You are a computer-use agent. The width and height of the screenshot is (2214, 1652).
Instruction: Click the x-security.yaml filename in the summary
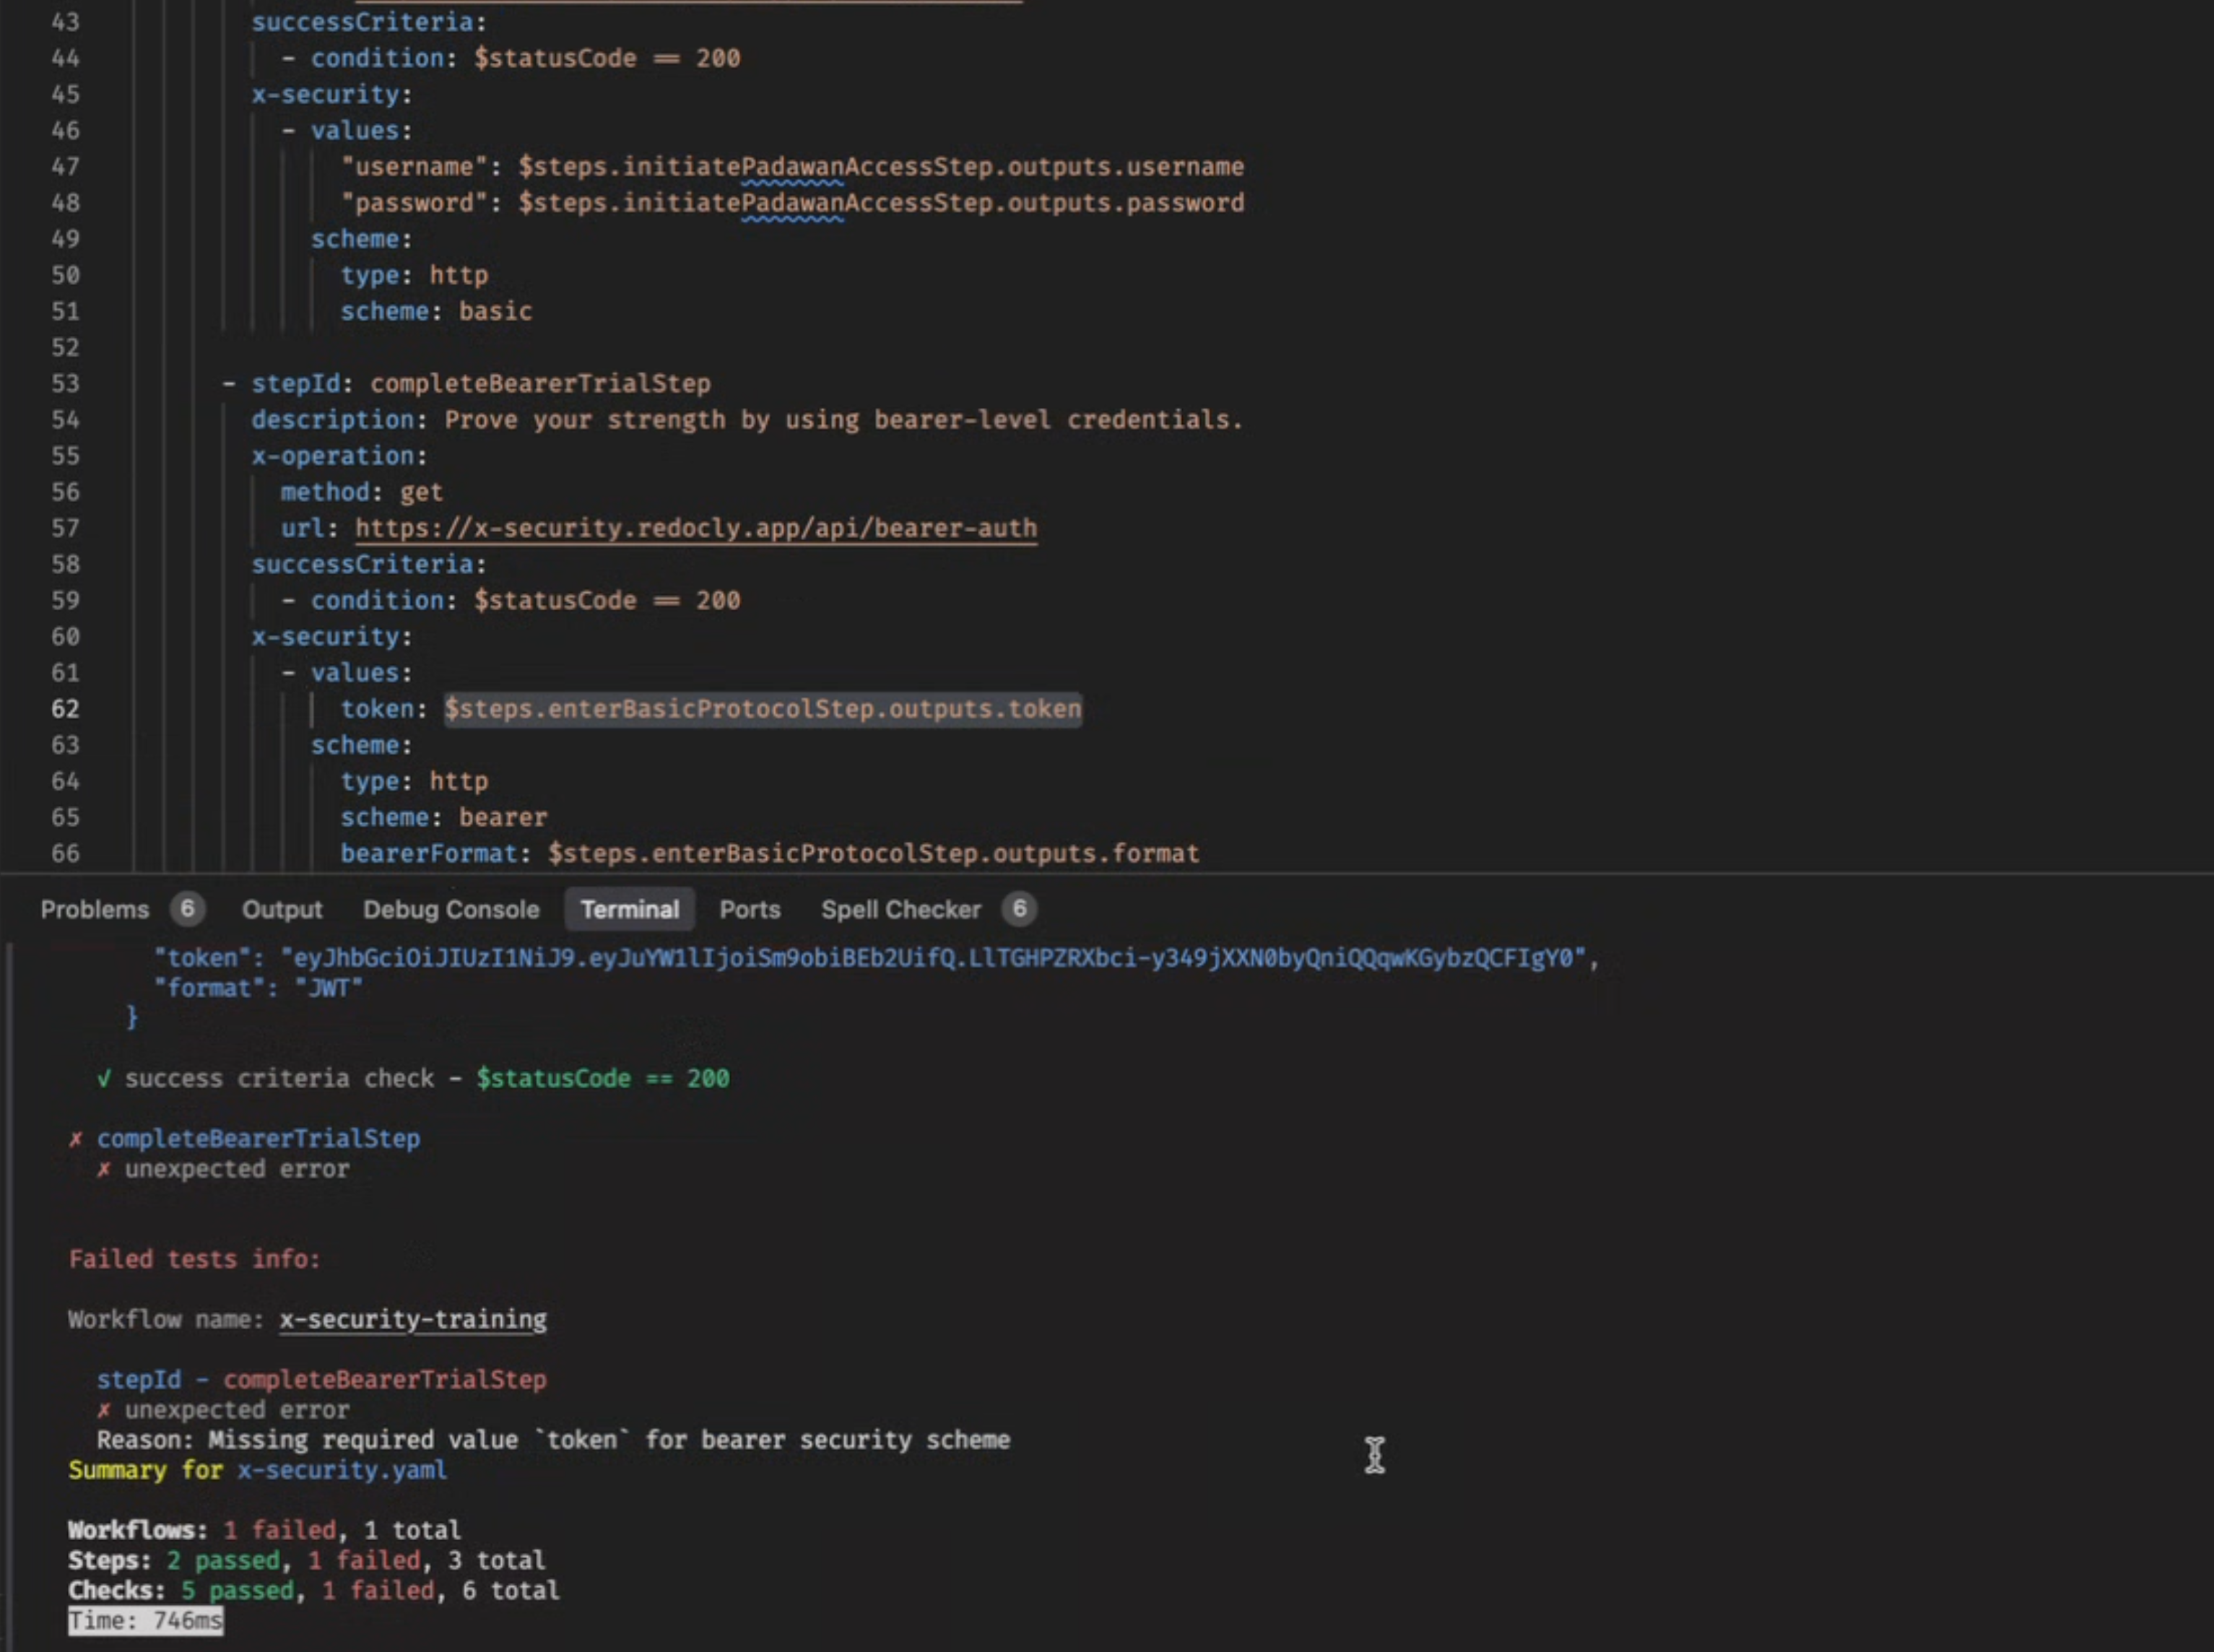click(341, 1470)
